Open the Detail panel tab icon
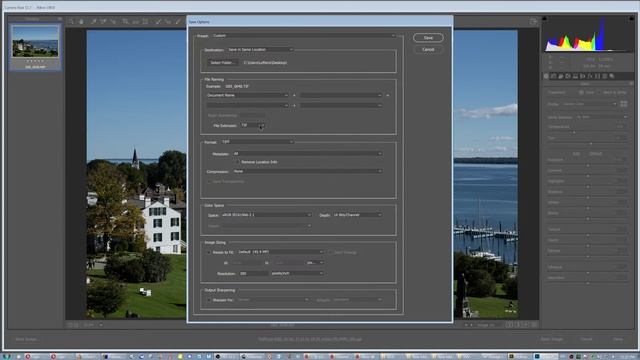This screenshot has width=640, height=360. (561, 76)
